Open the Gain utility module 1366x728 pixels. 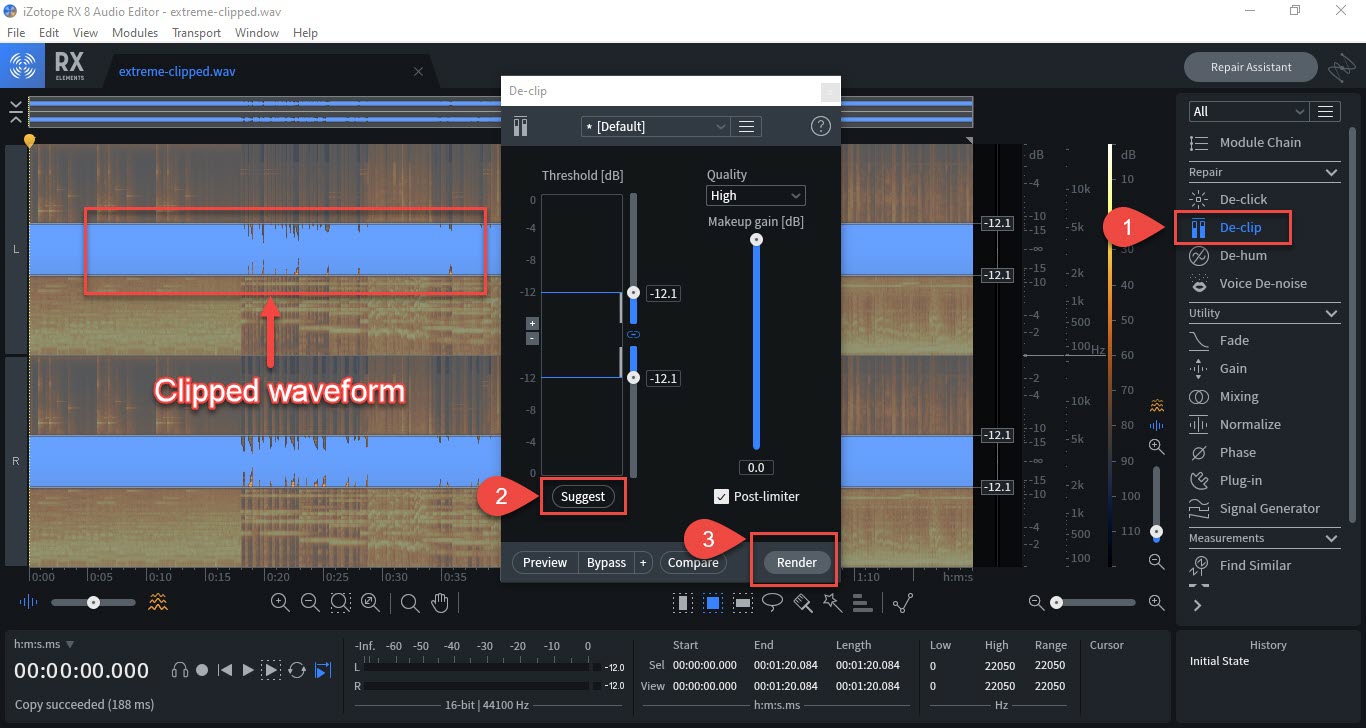[x=1233, y=368]
